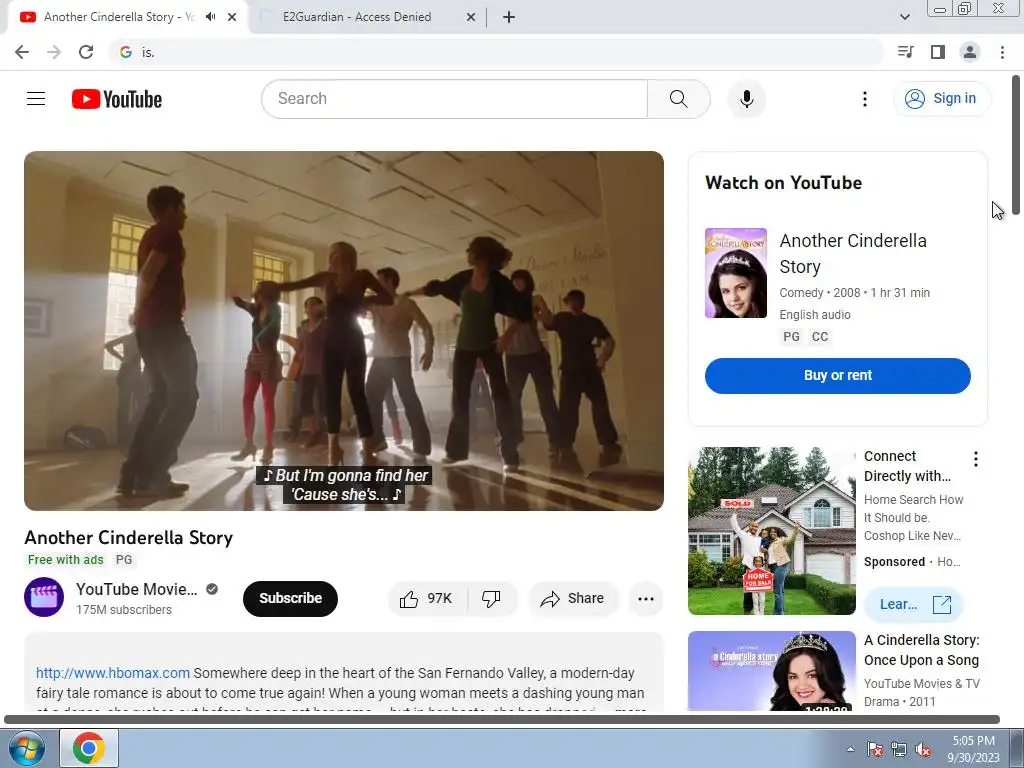Click the 'Another Cinderella Story' video title
The width and height of the screenshot is (1024, 768).
click(129, 537)
